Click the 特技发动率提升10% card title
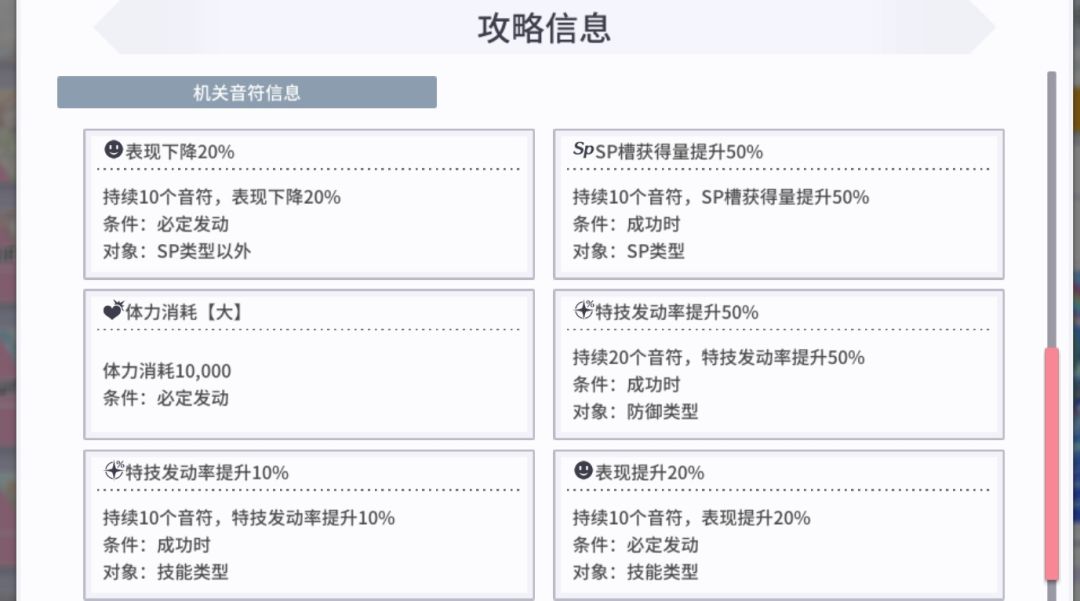 coord(207,472)
